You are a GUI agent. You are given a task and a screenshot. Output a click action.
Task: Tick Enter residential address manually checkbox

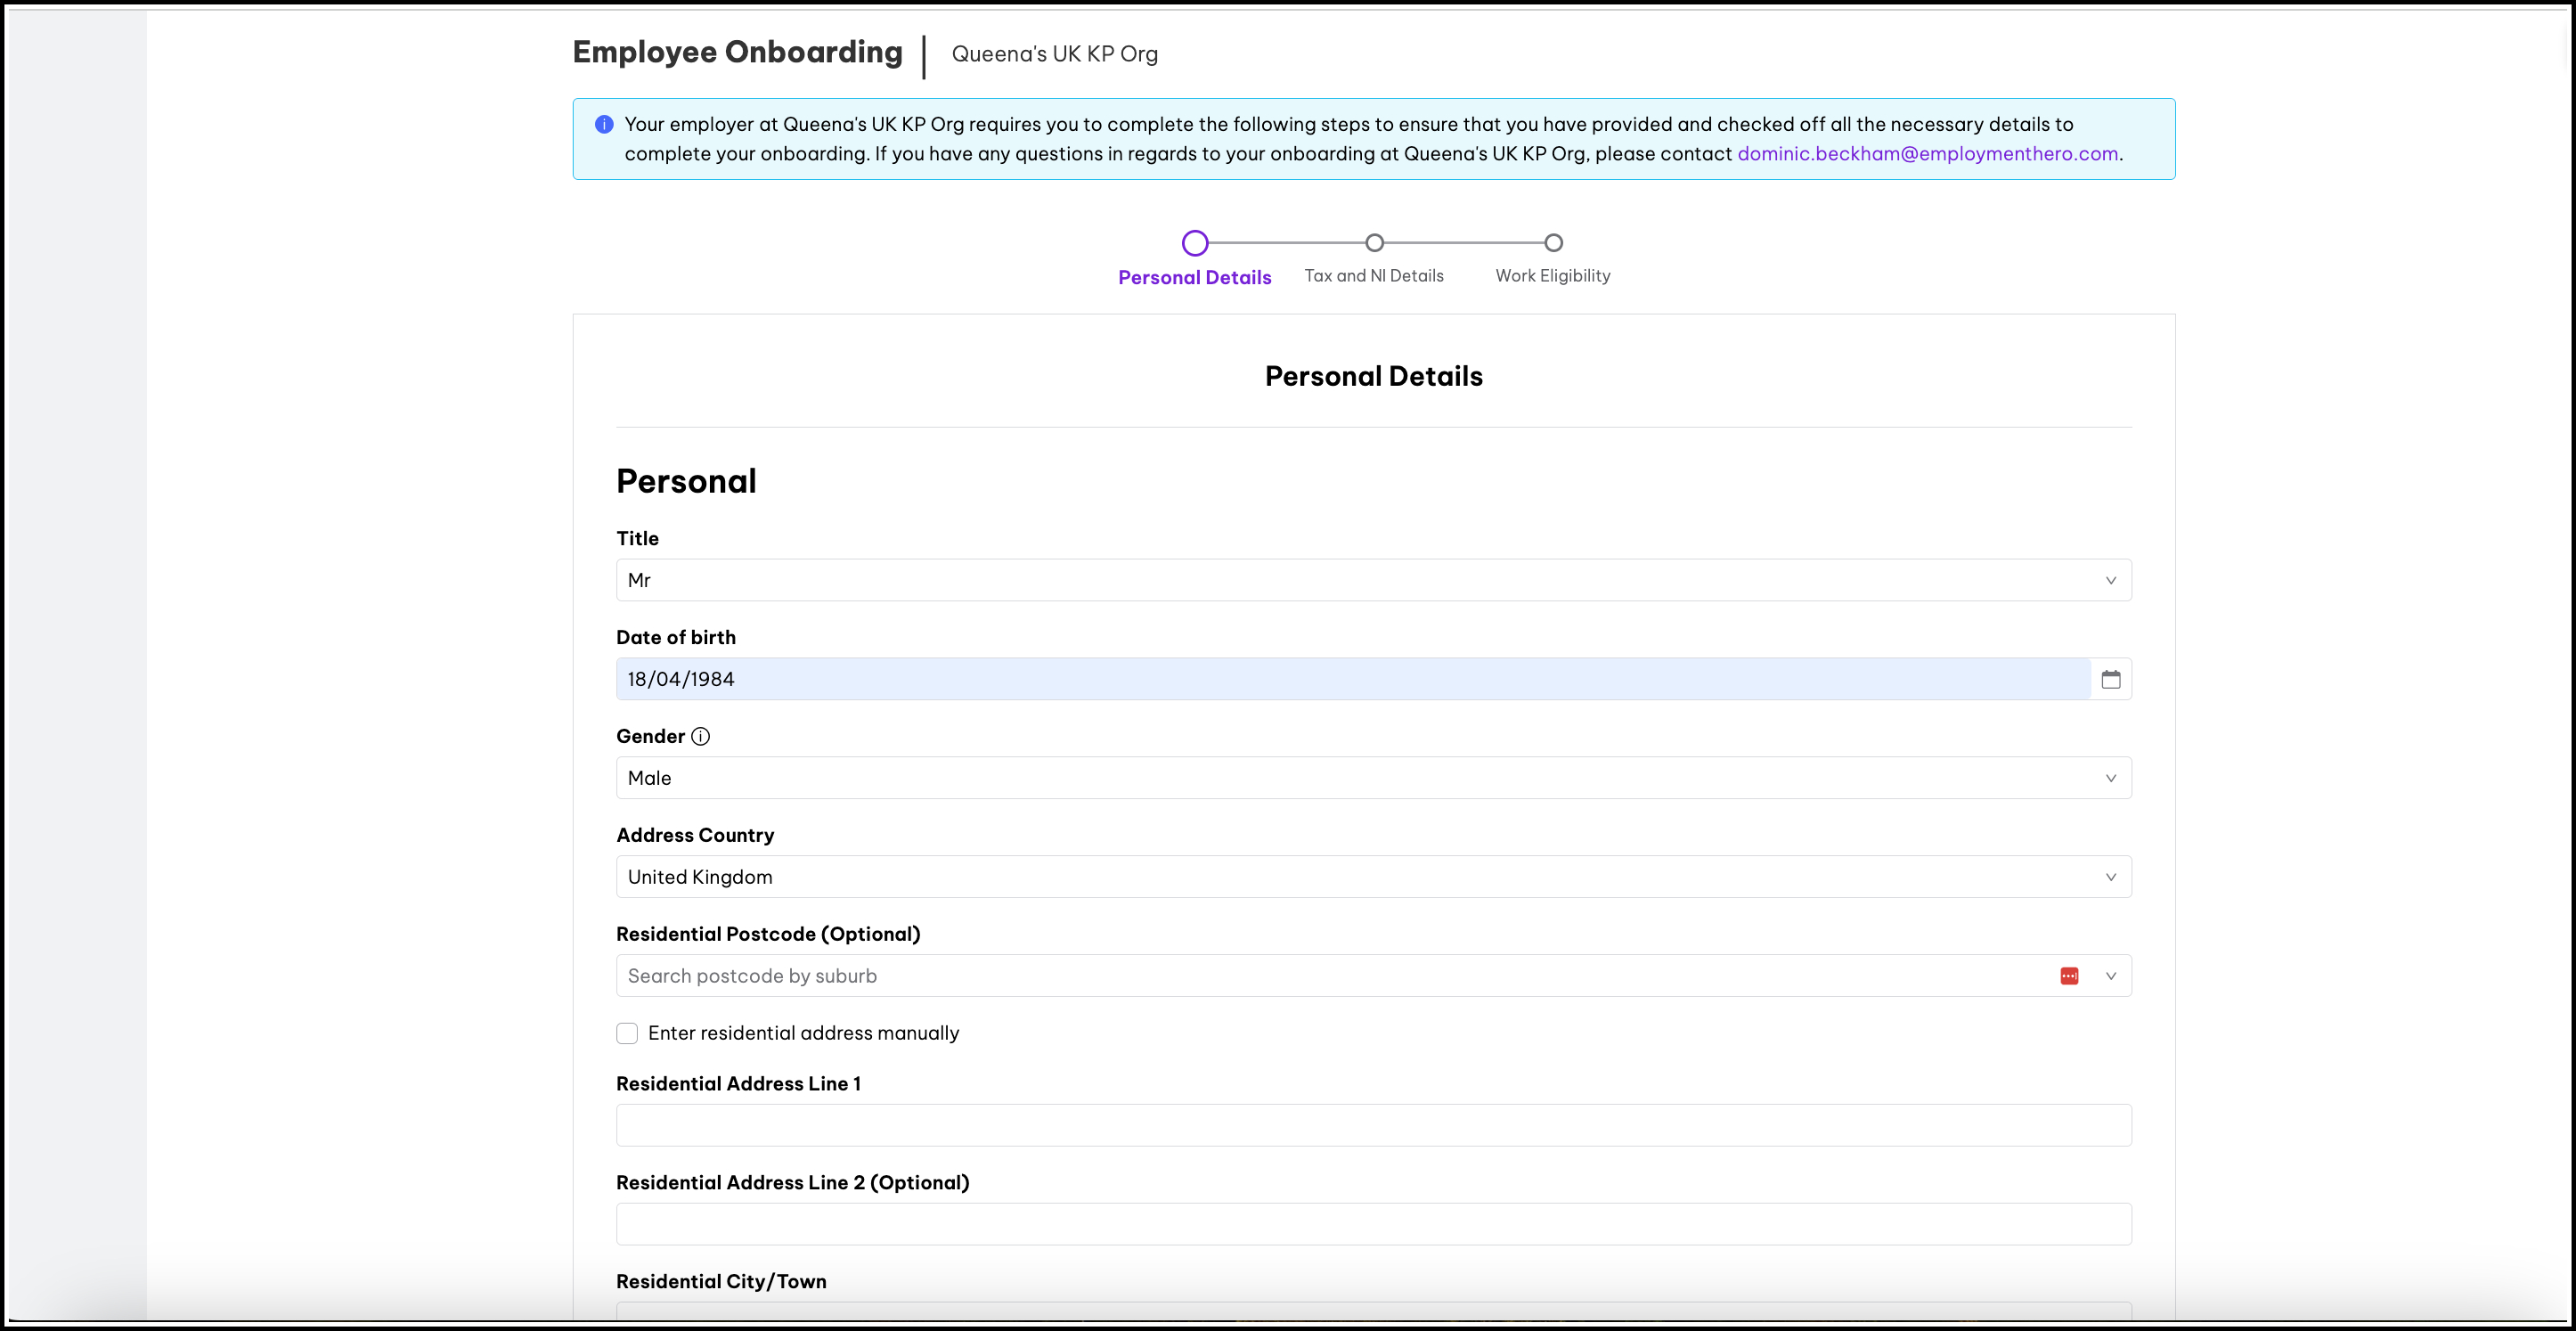click(x=627, y=1033)
